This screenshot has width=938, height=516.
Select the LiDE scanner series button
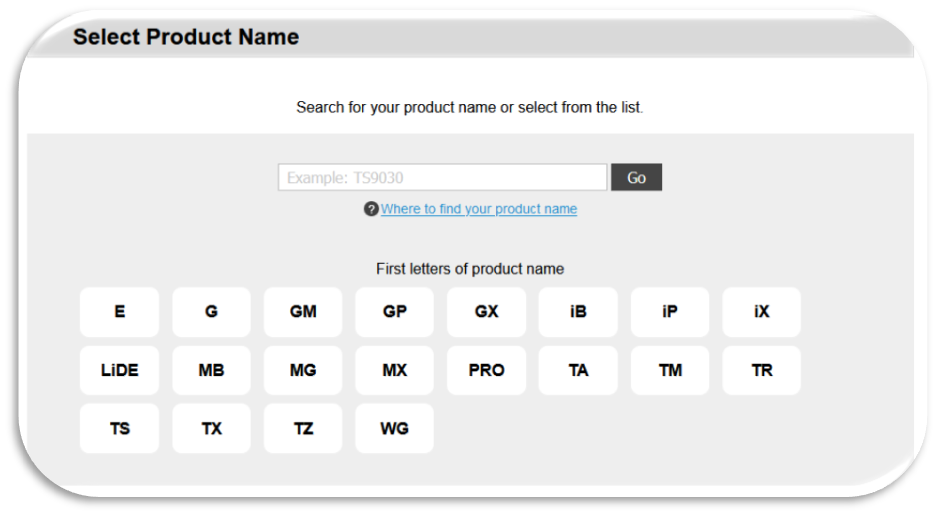[119, 370]
